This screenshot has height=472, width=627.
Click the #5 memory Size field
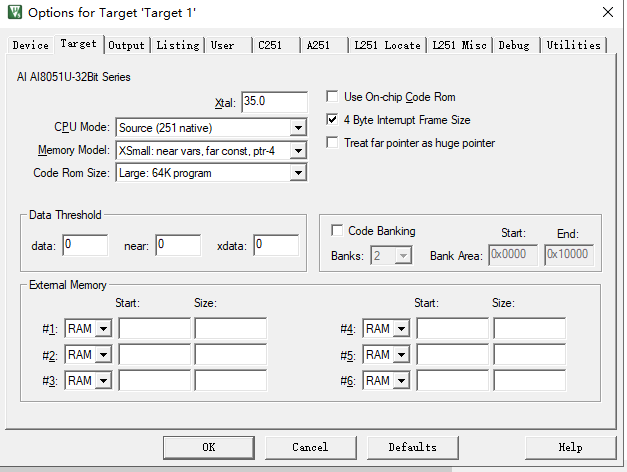tap(529, 354)
